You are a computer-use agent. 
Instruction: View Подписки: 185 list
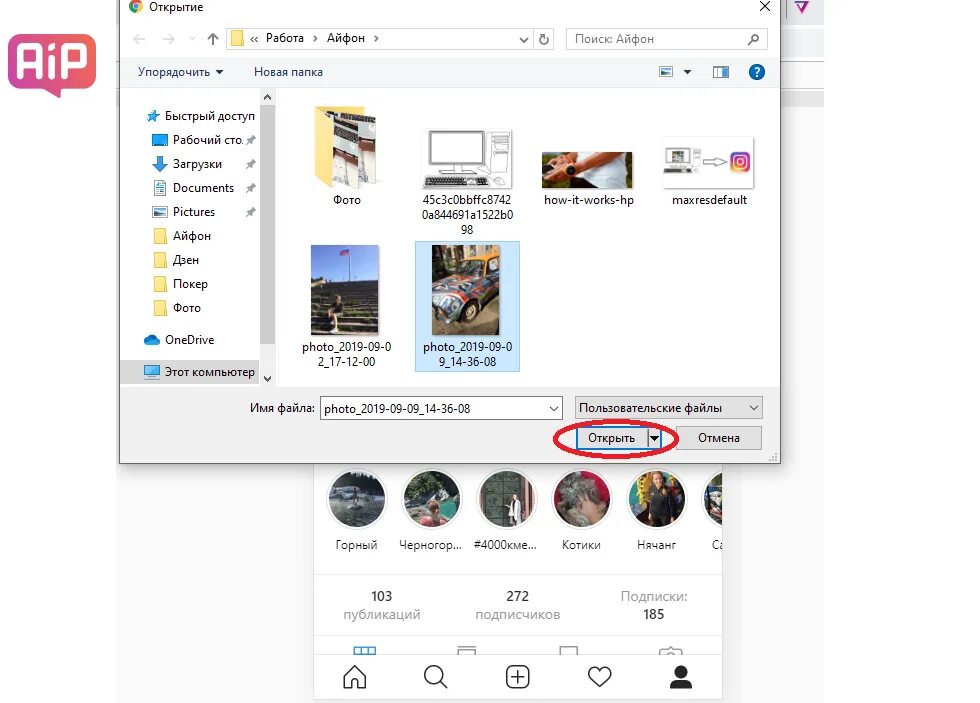coord(654,605)
